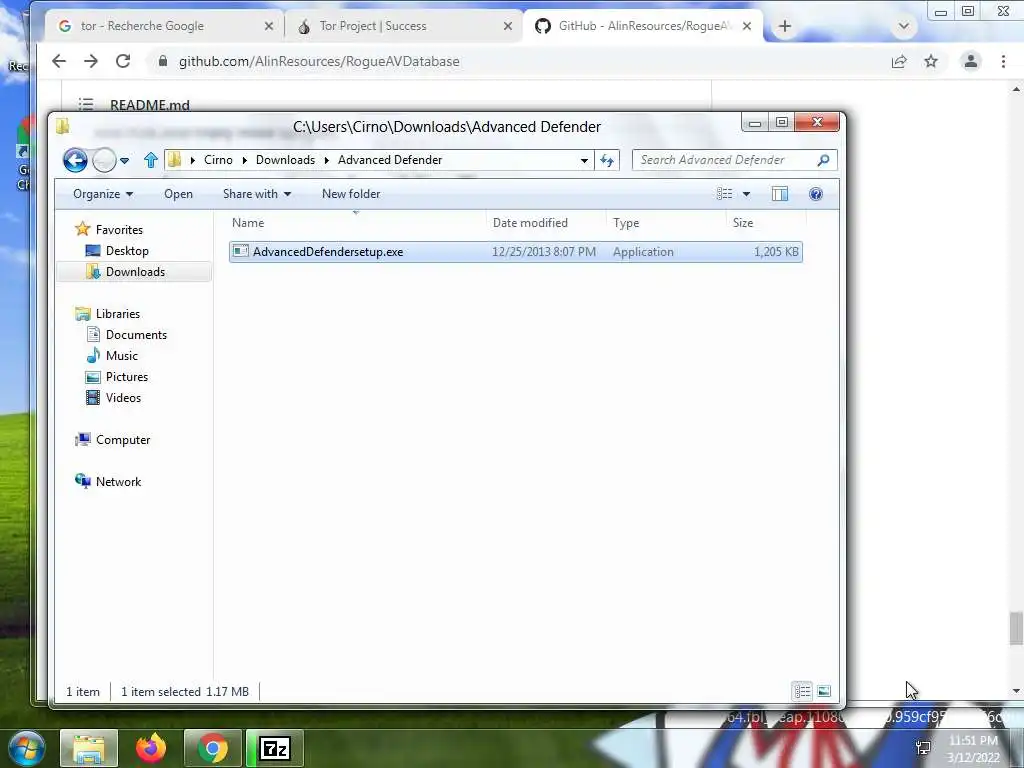
Task: Click Advanced Defender breadcrumb segment
Action: click(390, 160)
